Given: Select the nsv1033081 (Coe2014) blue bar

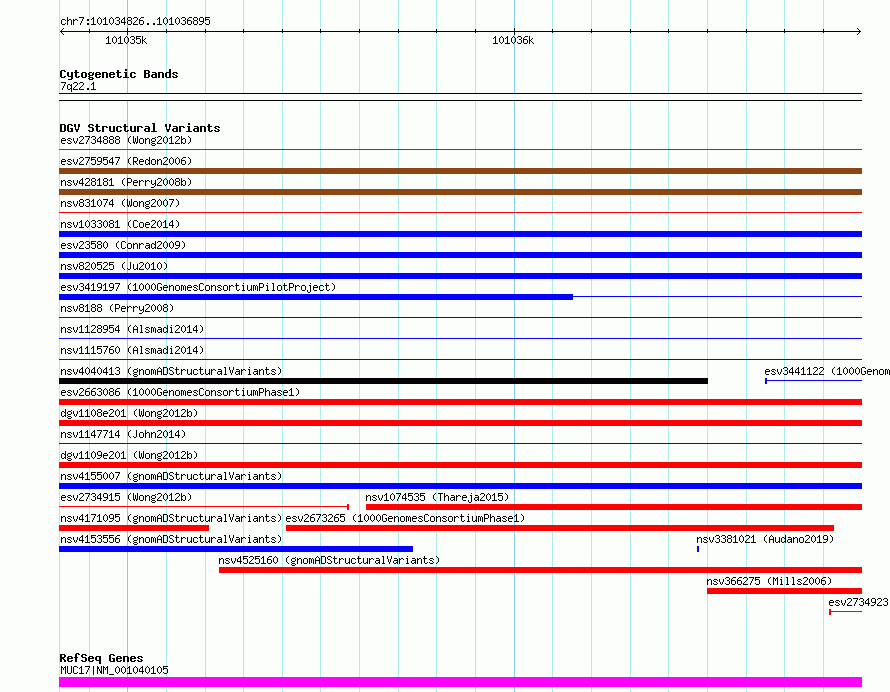Looking at the screenshot, I should pos(460,234).
